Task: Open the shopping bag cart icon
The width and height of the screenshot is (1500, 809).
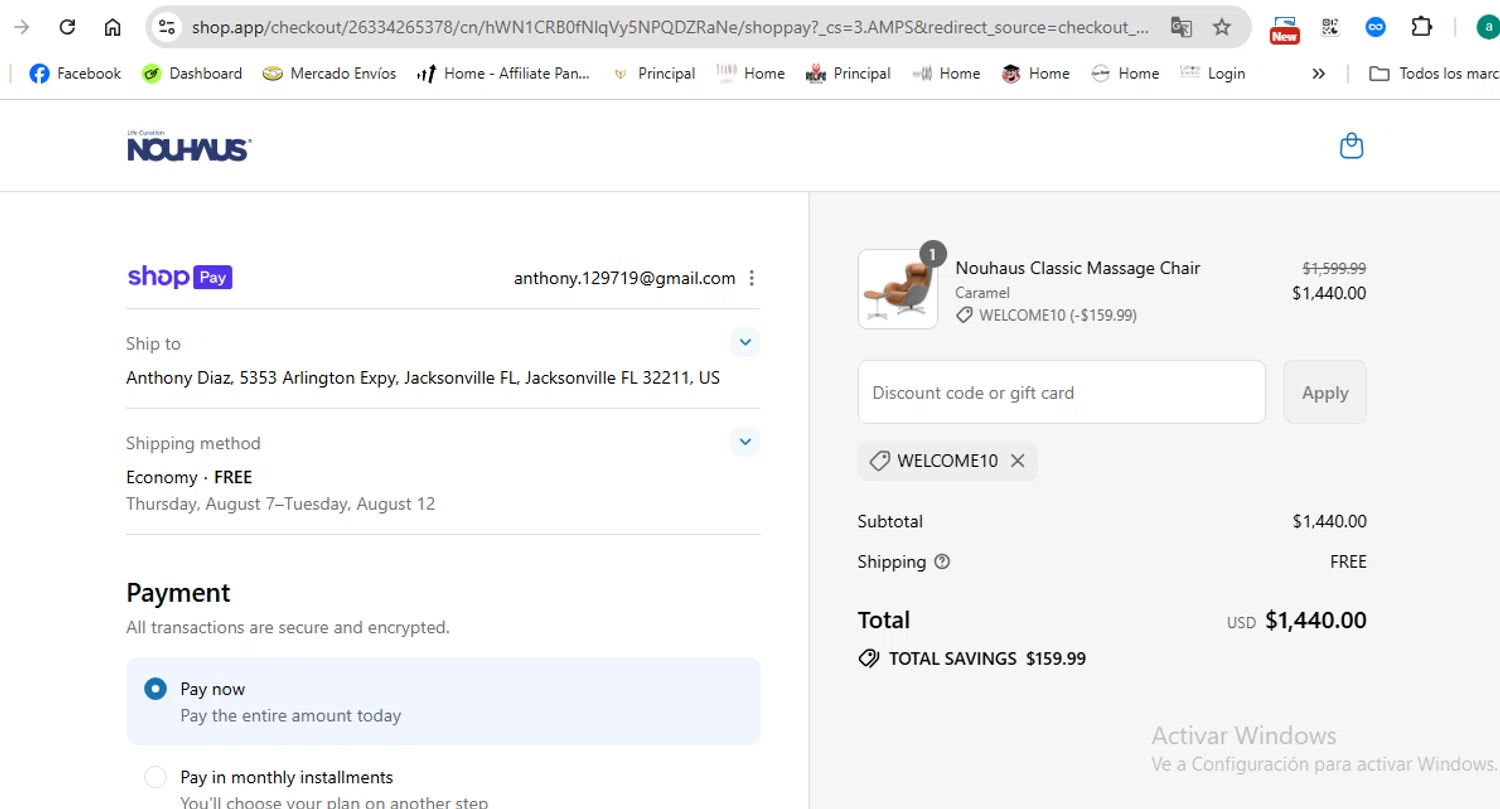Action: point(1351,146)
